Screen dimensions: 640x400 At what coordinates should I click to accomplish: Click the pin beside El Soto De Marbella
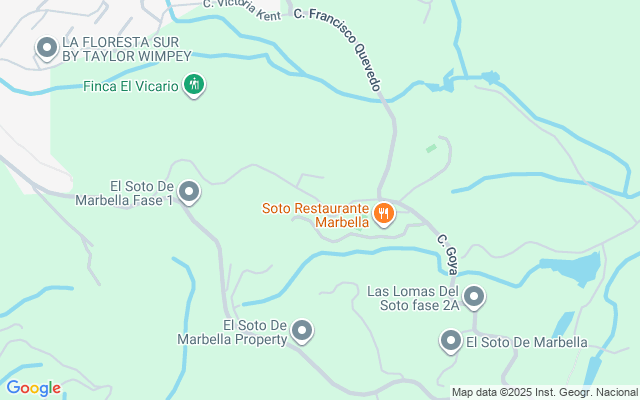coord(451,341)
